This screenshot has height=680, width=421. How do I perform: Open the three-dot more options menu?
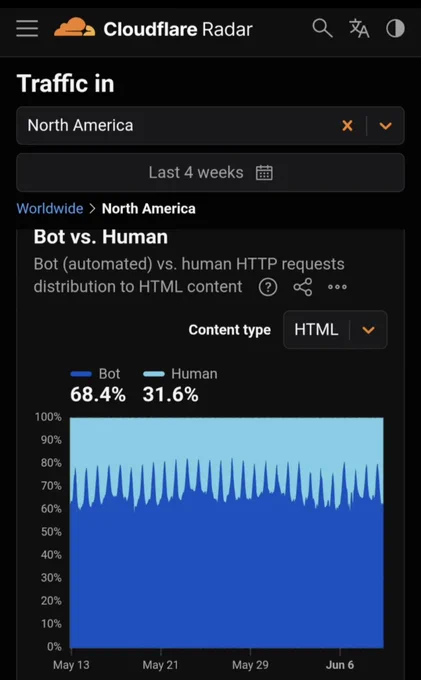pyautogui.click(x=337, y=287)
